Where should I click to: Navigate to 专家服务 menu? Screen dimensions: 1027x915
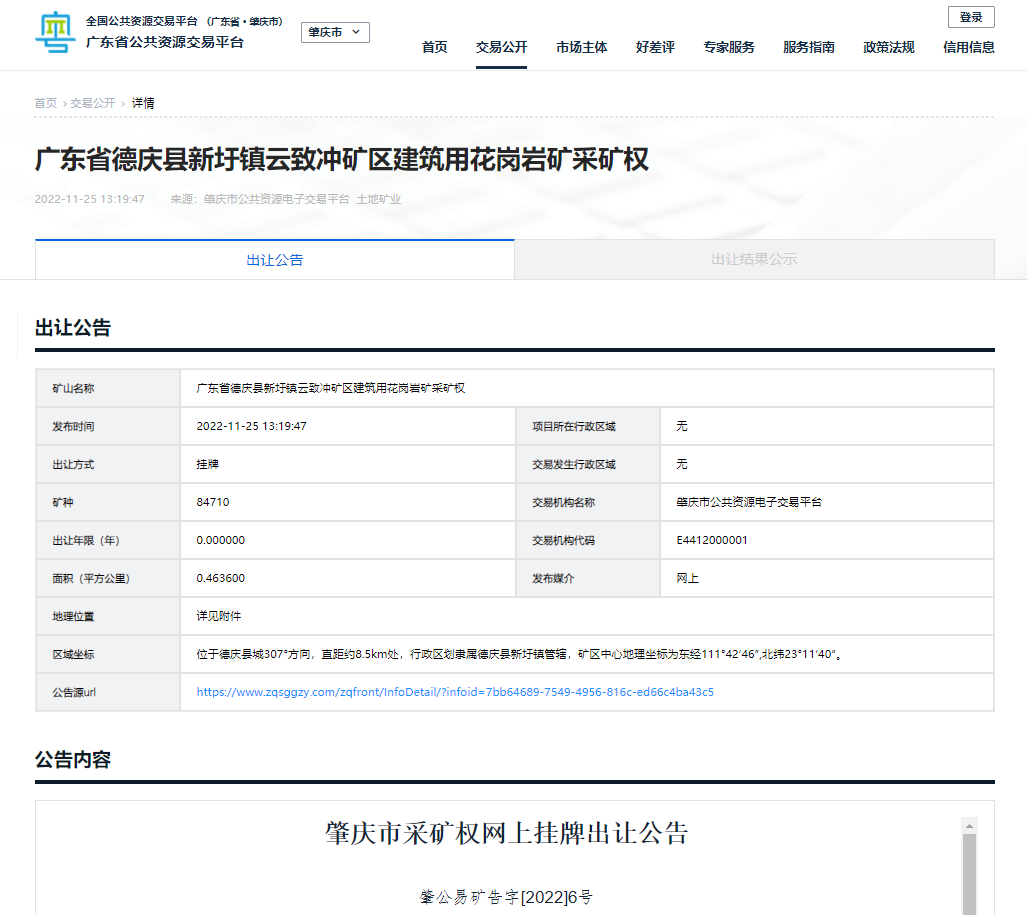pos(728,47)
